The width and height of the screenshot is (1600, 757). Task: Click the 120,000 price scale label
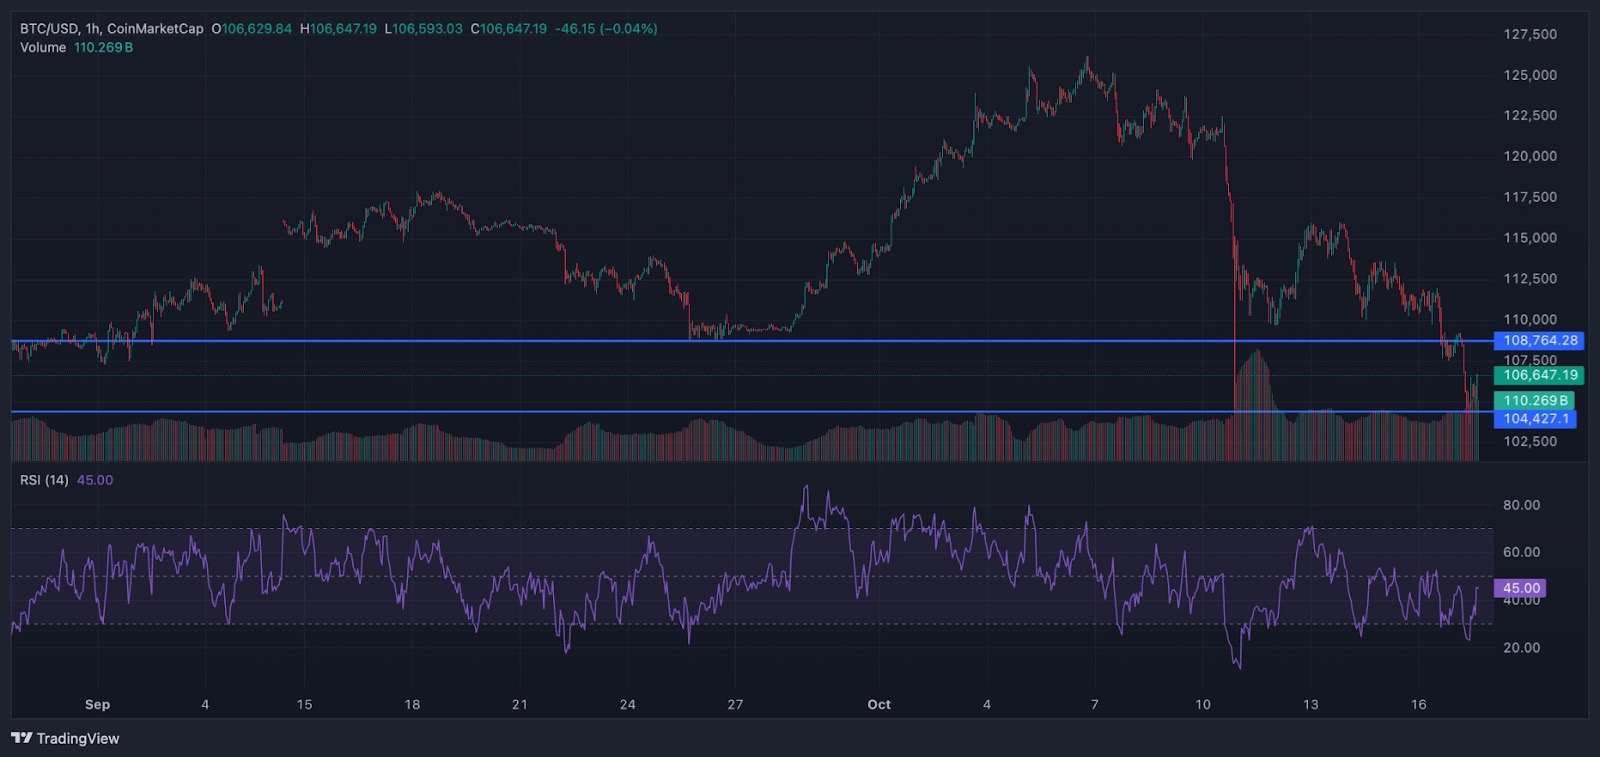click(x=1530, y=156)
